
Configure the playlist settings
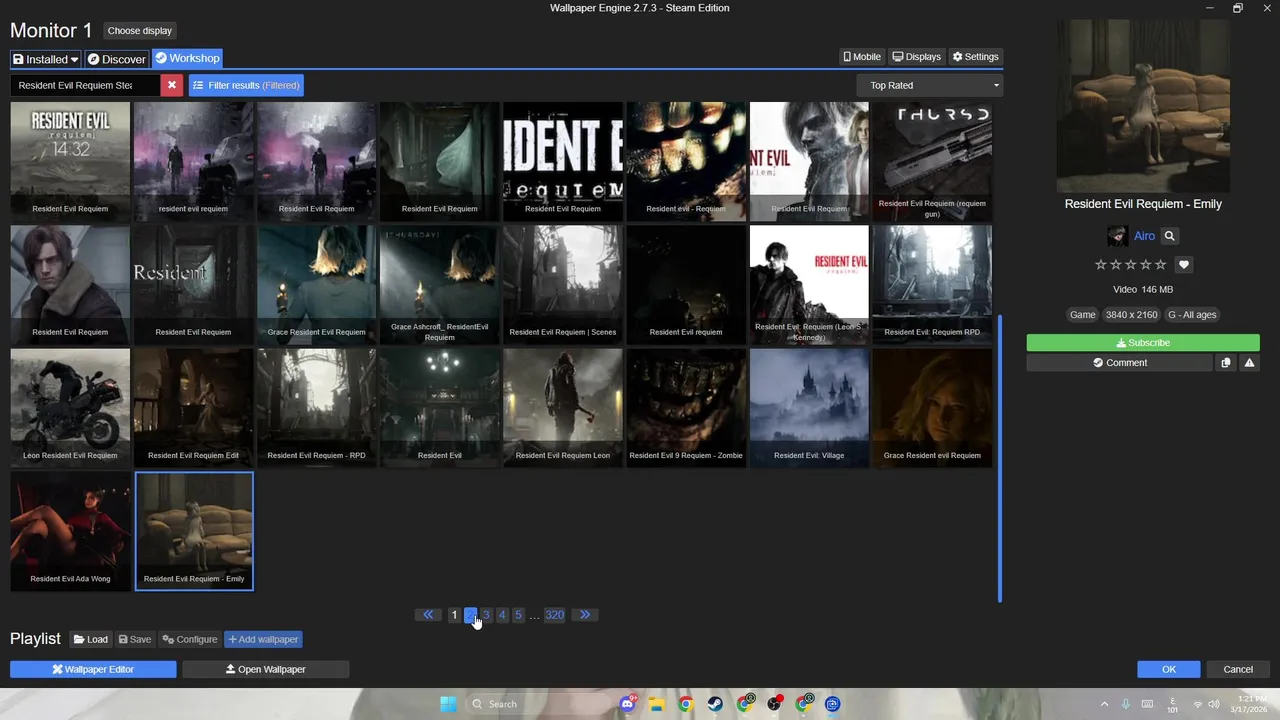(190, 639)
